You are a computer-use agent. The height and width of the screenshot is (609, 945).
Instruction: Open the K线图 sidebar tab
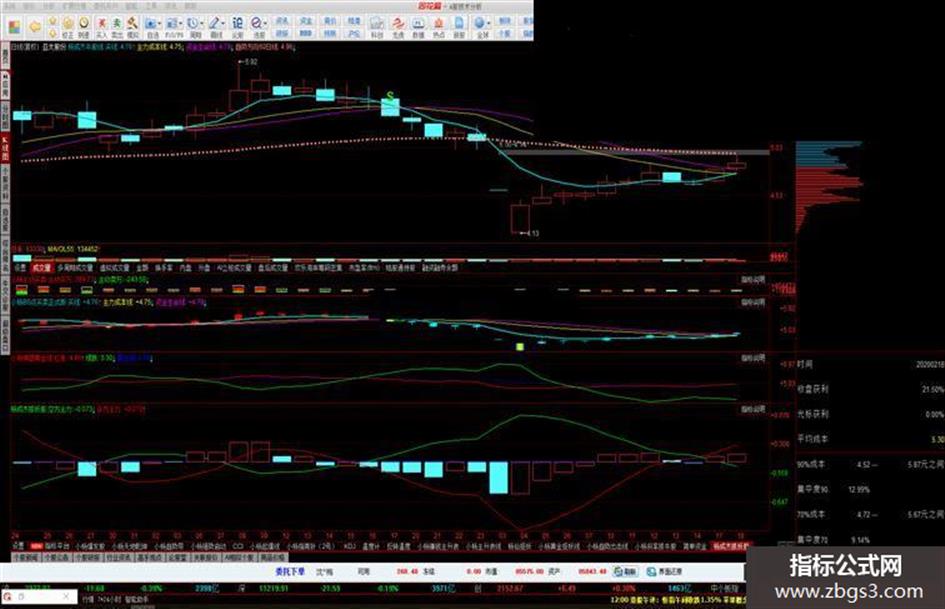click(x=5, y=146)
